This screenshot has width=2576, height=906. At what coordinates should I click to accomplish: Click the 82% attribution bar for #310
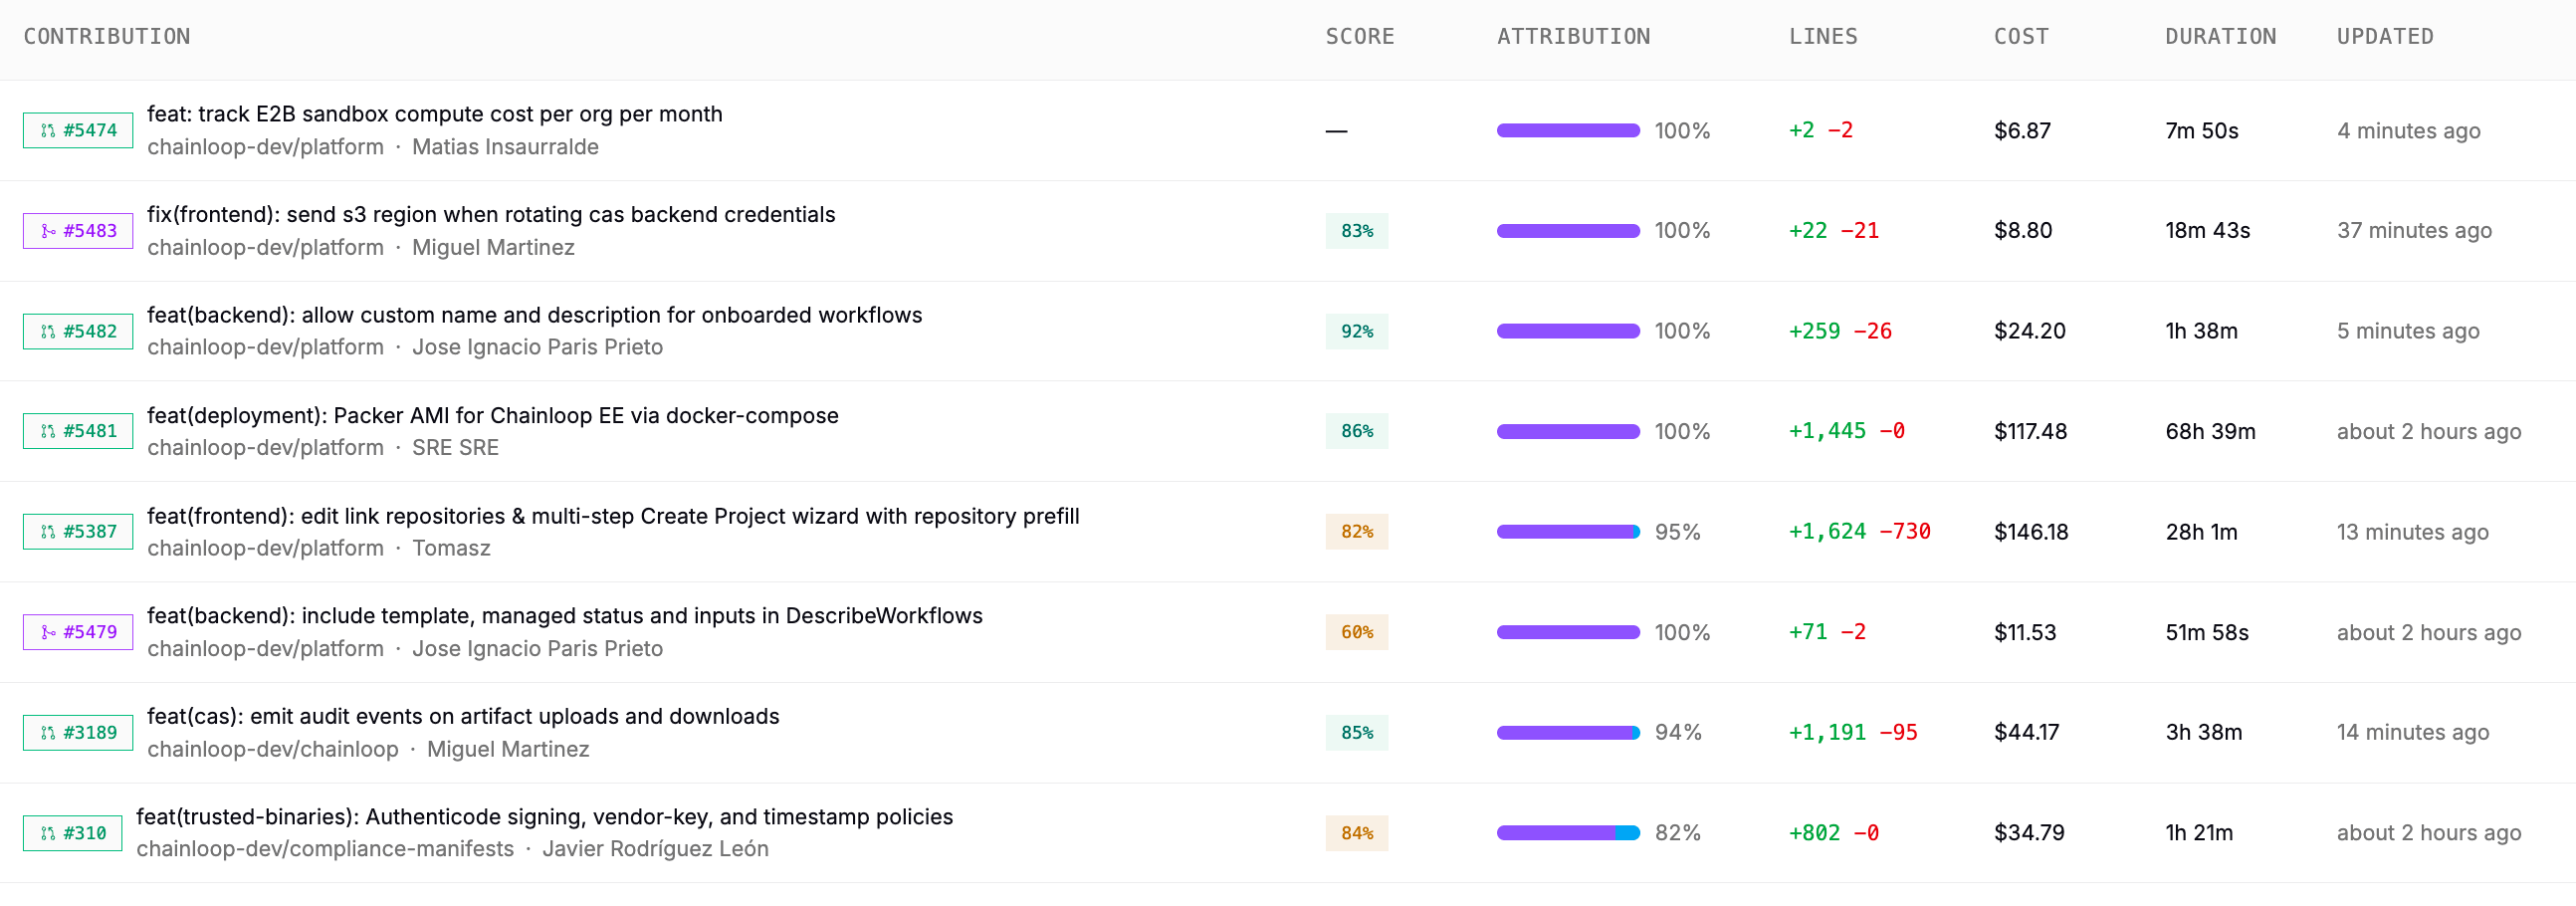coord(1568,834)
